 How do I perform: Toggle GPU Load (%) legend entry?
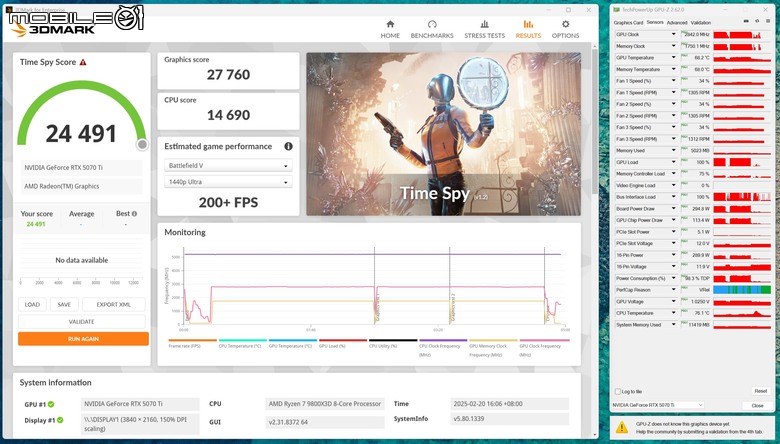pyautogui.click(x=343, y=344)
